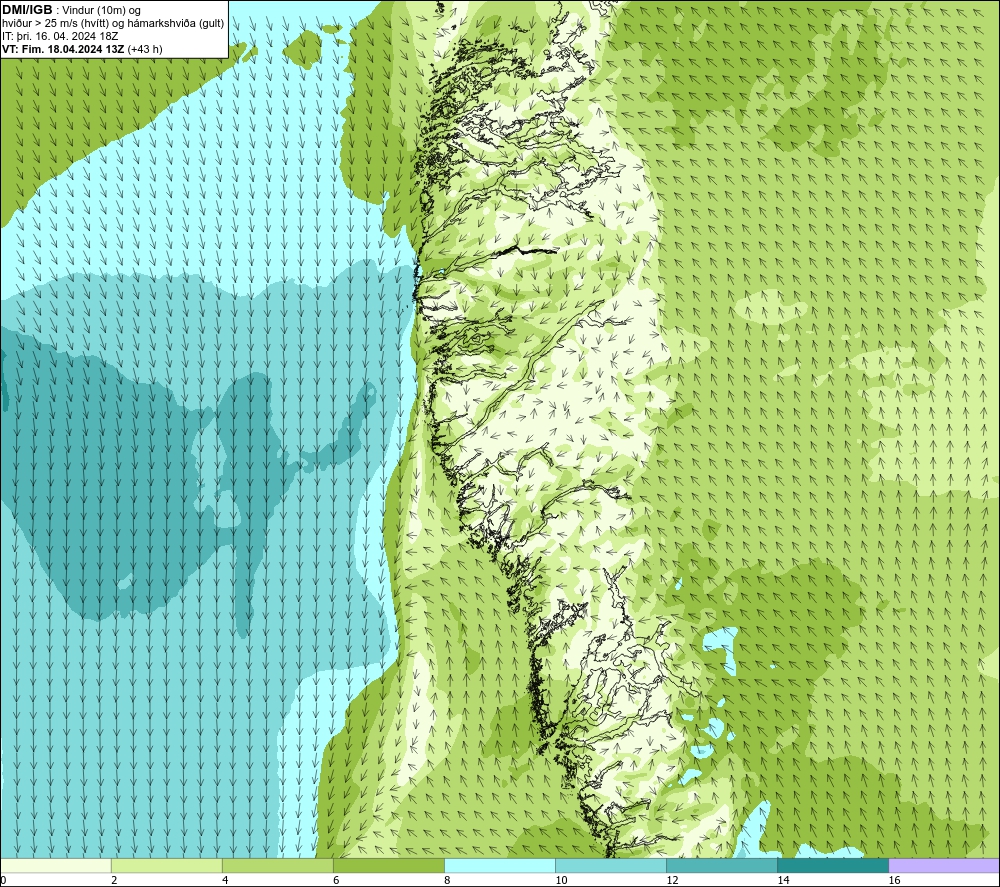Click the legend scale label '16'
This screenshot has height=887, width=1000.
click(894, 880)
